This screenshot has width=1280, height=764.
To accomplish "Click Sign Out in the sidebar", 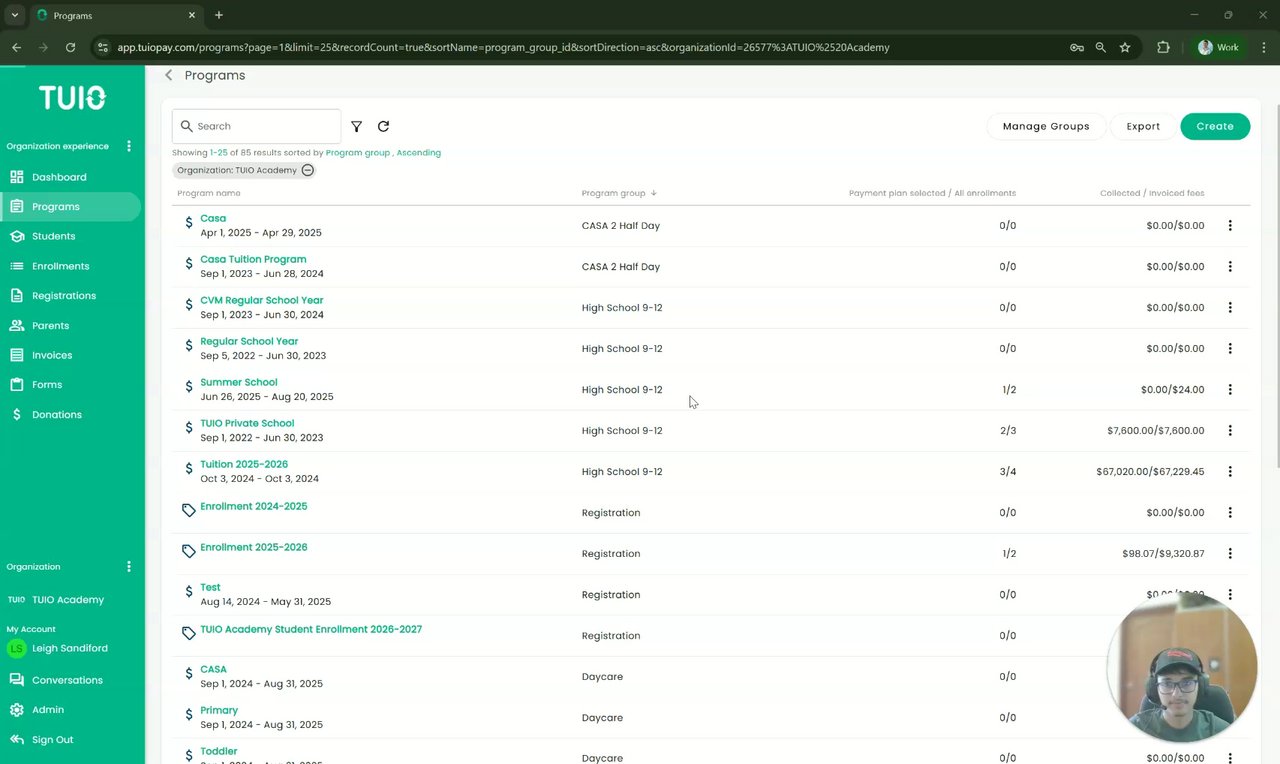I will (52, 740).
